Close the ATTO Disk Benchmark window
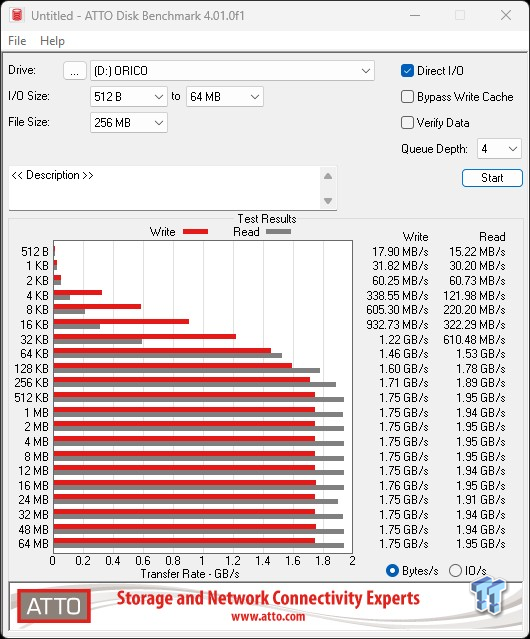This screenshot has height=639, width=530. (x=506, y=15)
